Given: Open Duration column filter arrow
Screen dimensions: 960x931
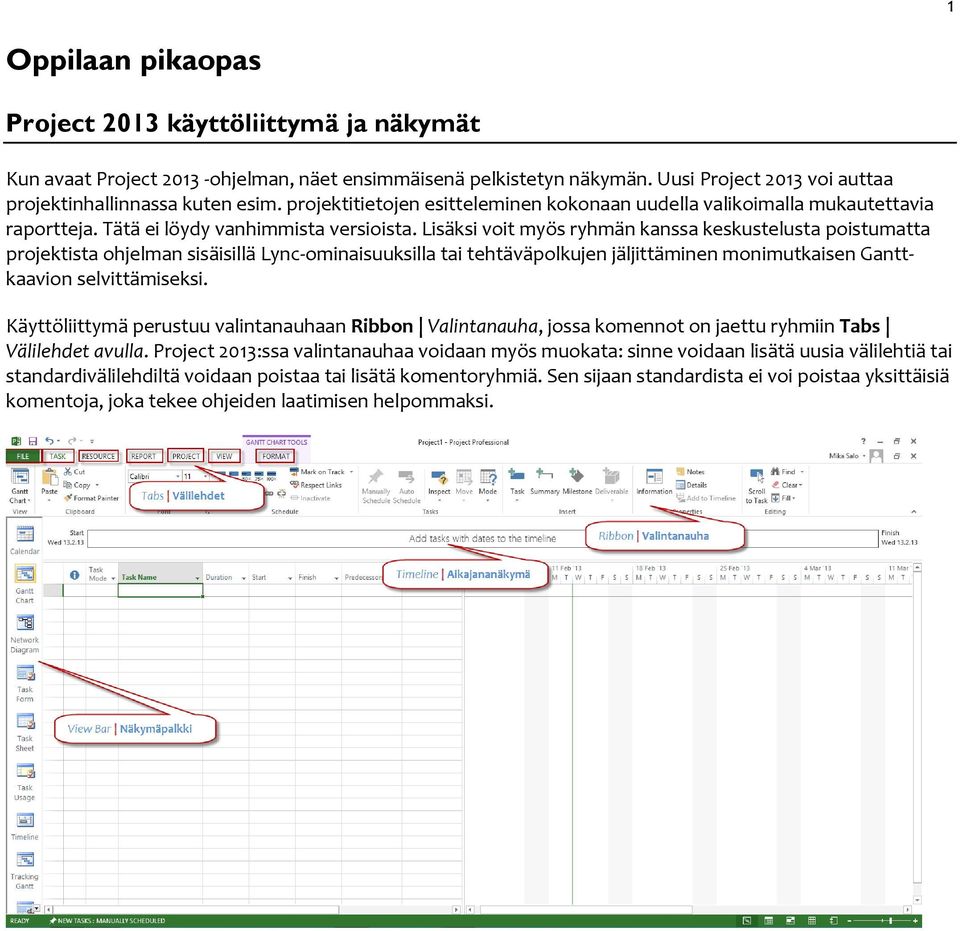Looking at the screenshot, I should [244, 578].
